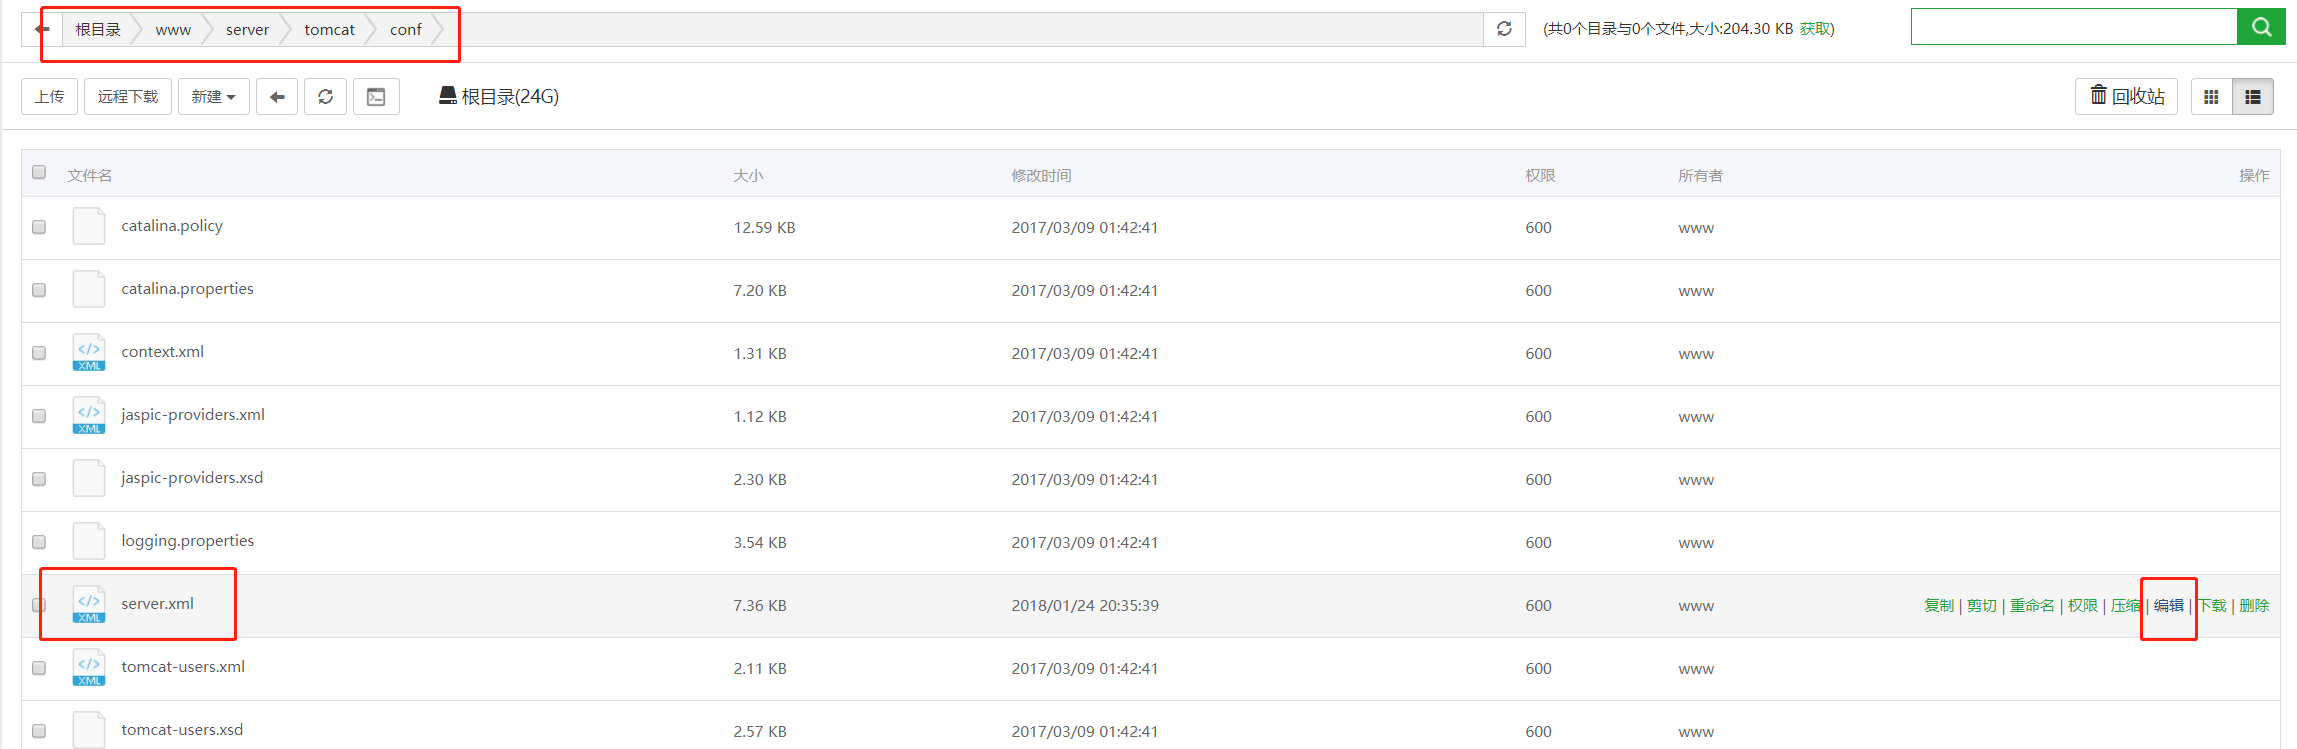The width and height of the screenshot is (2297, 749).
Task: Select the context.xml row checkbox
Action: (x=39, y=353)
